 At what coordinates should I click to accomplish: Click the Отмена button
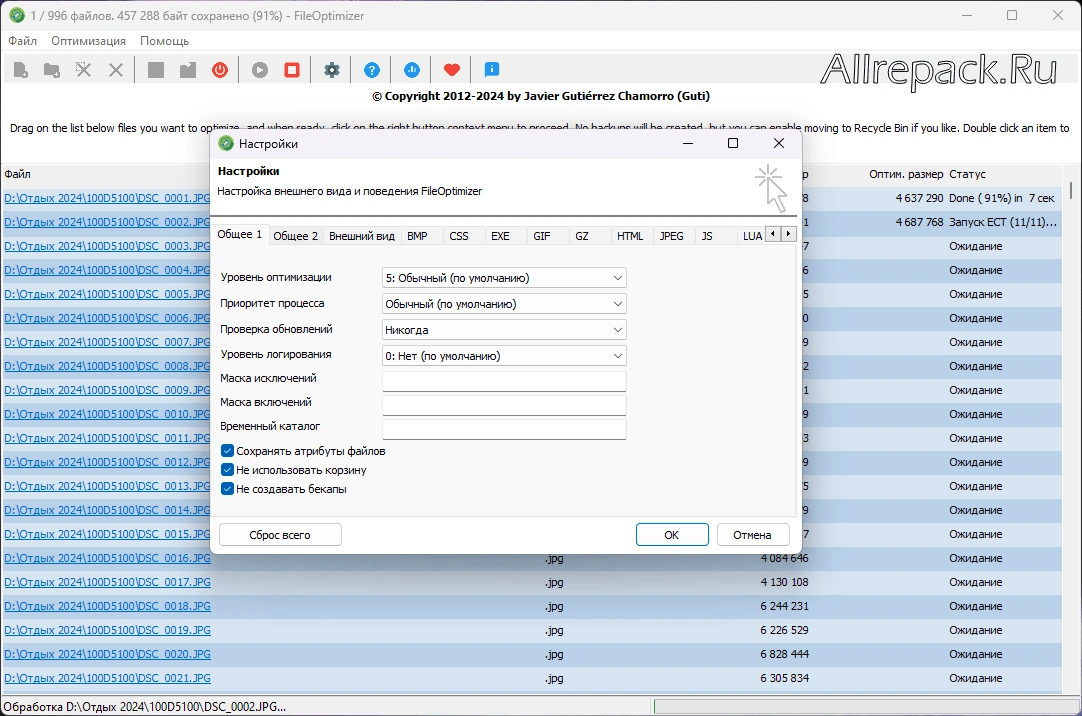pos(752,535)
